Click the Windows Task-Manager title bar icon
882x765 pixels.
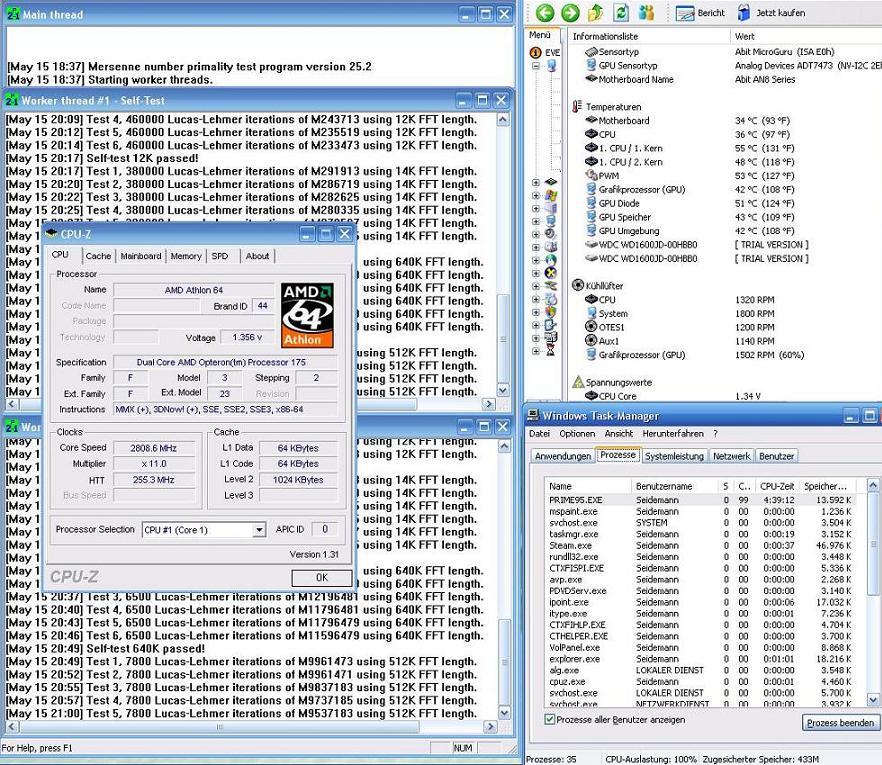(x=532, y=415)
